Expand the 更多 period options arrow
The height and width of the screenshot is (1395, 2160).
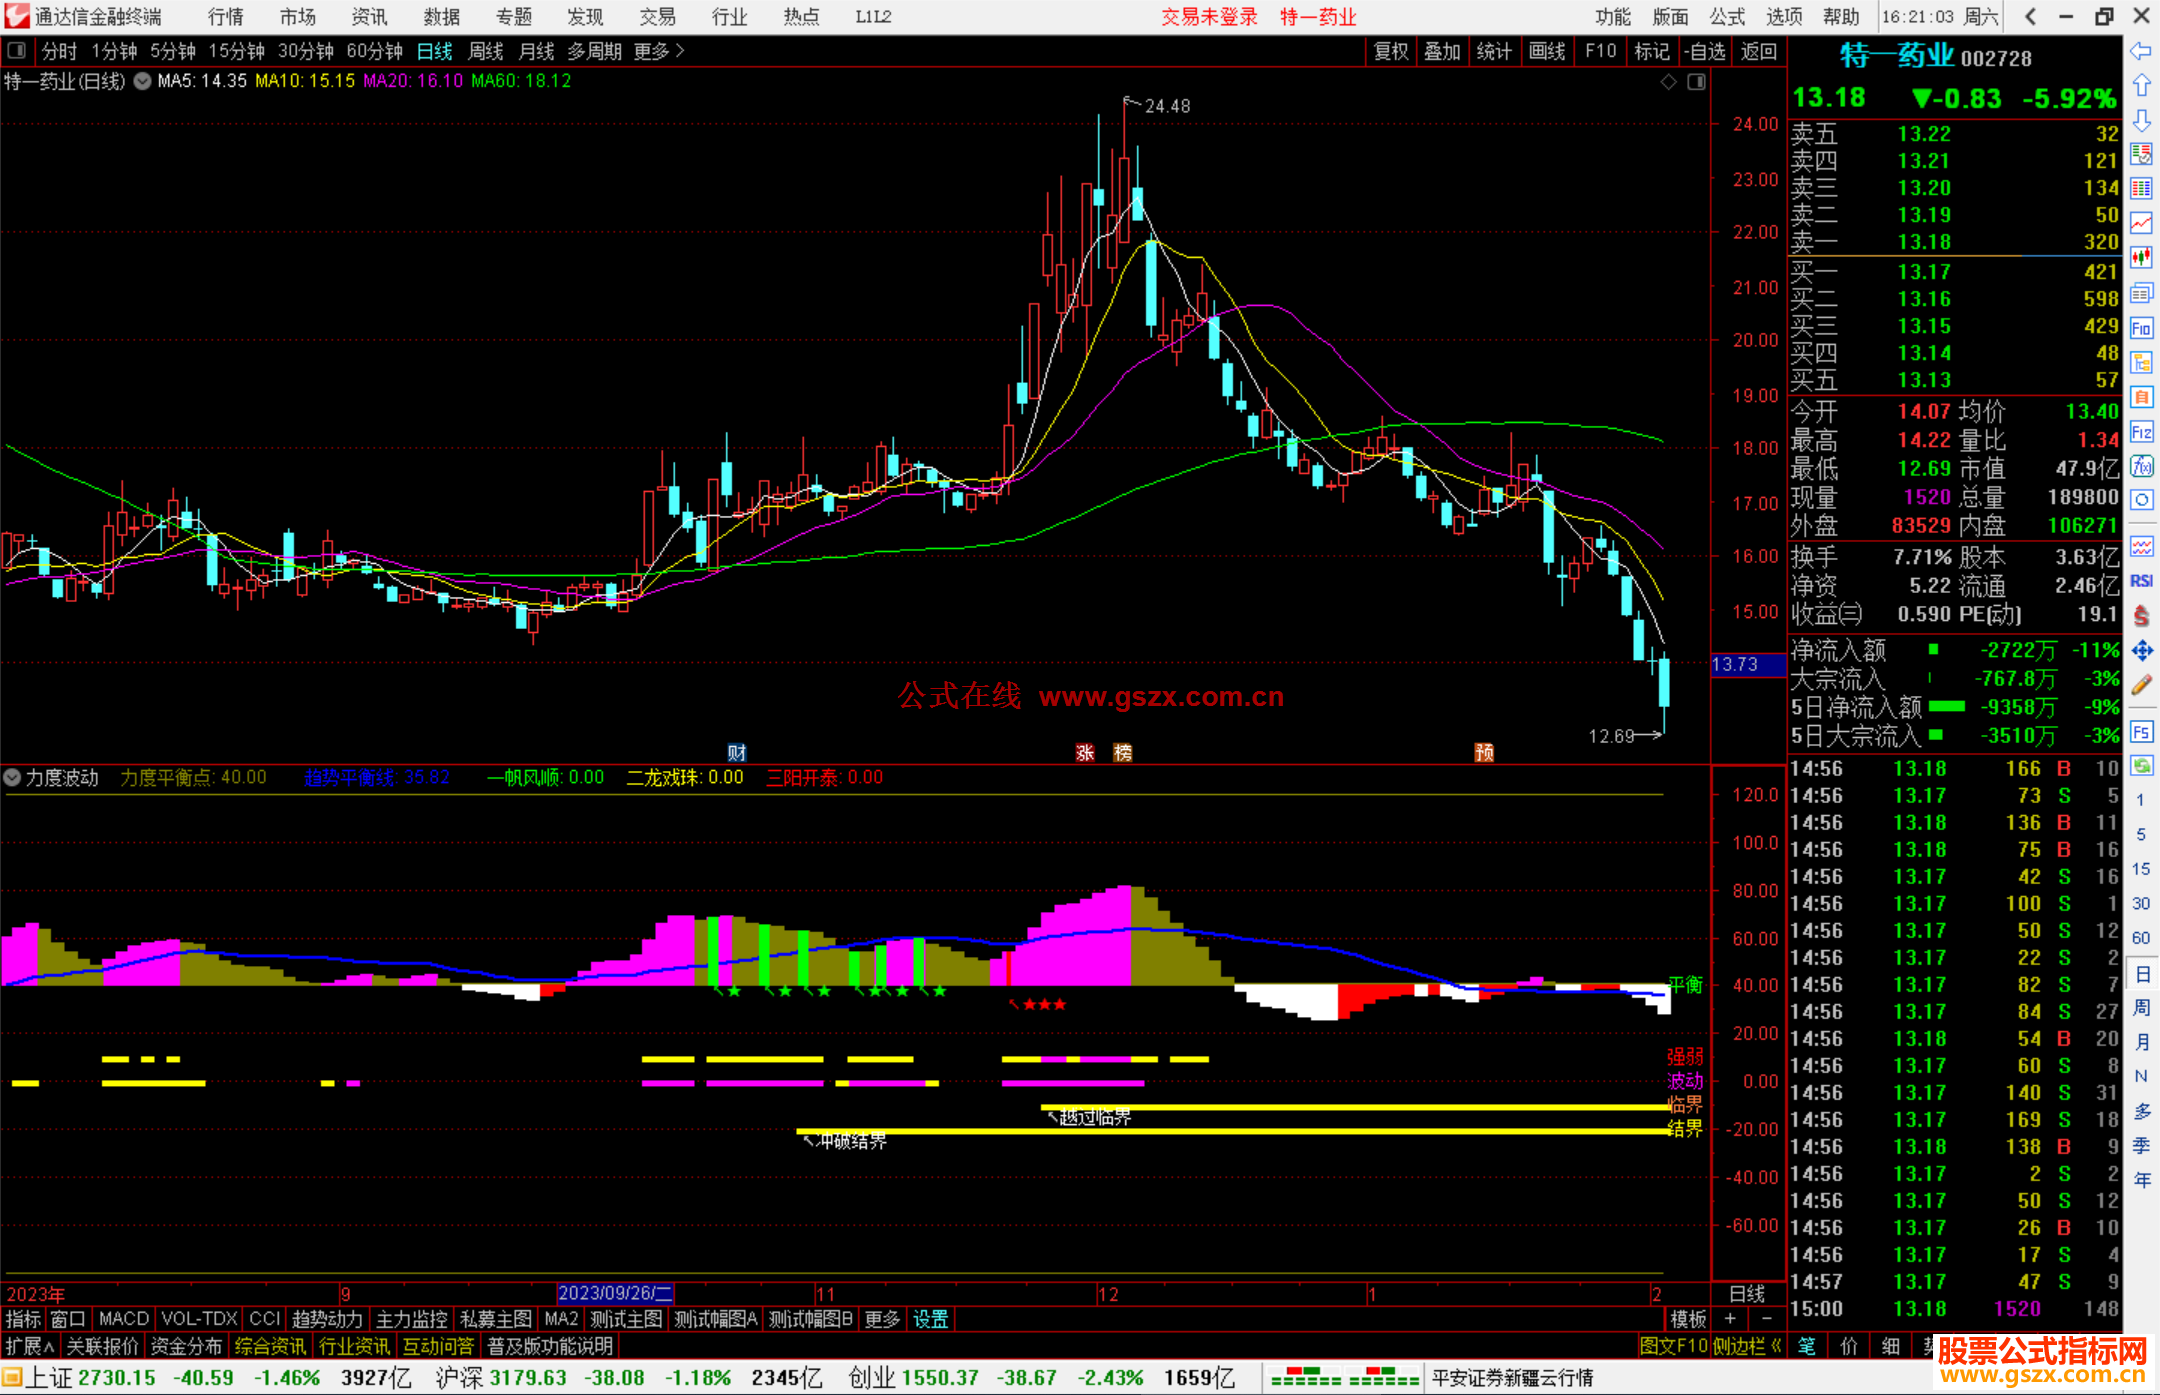(x=680, y=50)
